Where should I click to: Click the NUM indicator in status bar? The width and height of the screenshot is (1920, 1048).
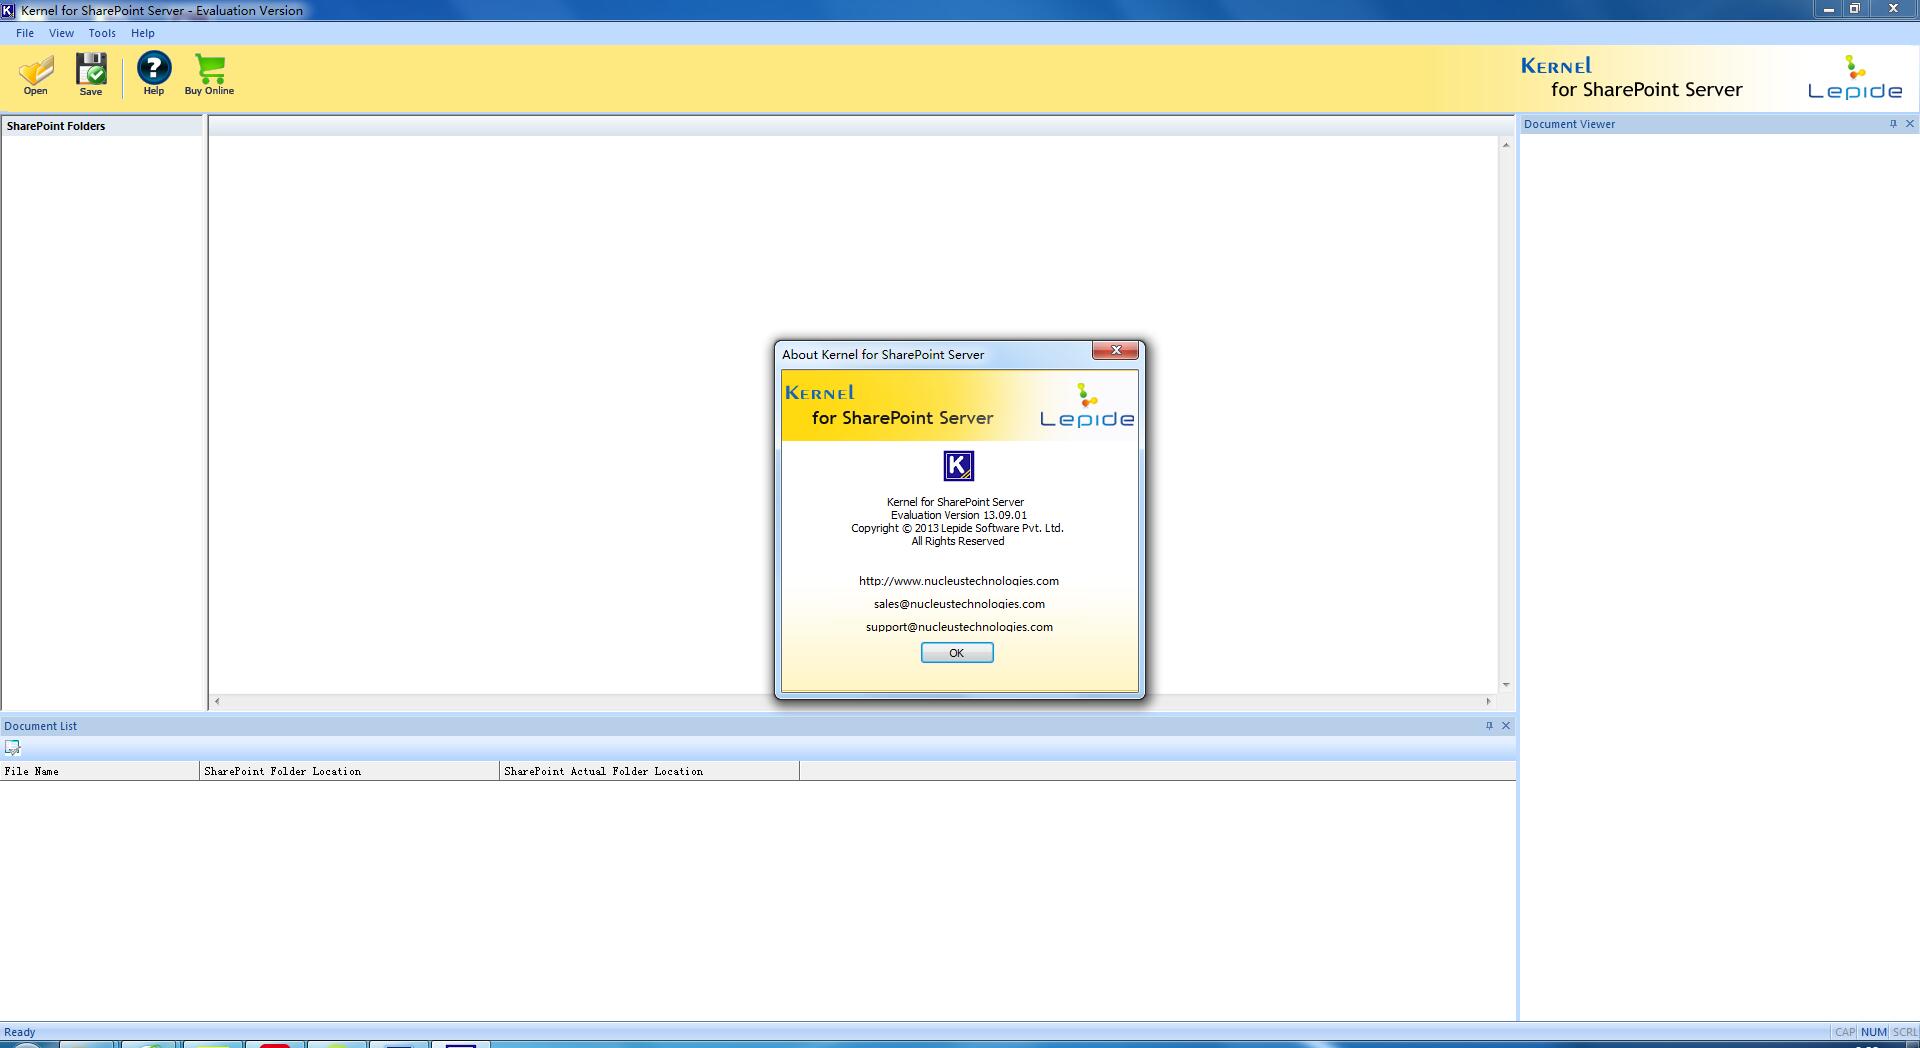pyautogui.click(x=1874, y=1032)
